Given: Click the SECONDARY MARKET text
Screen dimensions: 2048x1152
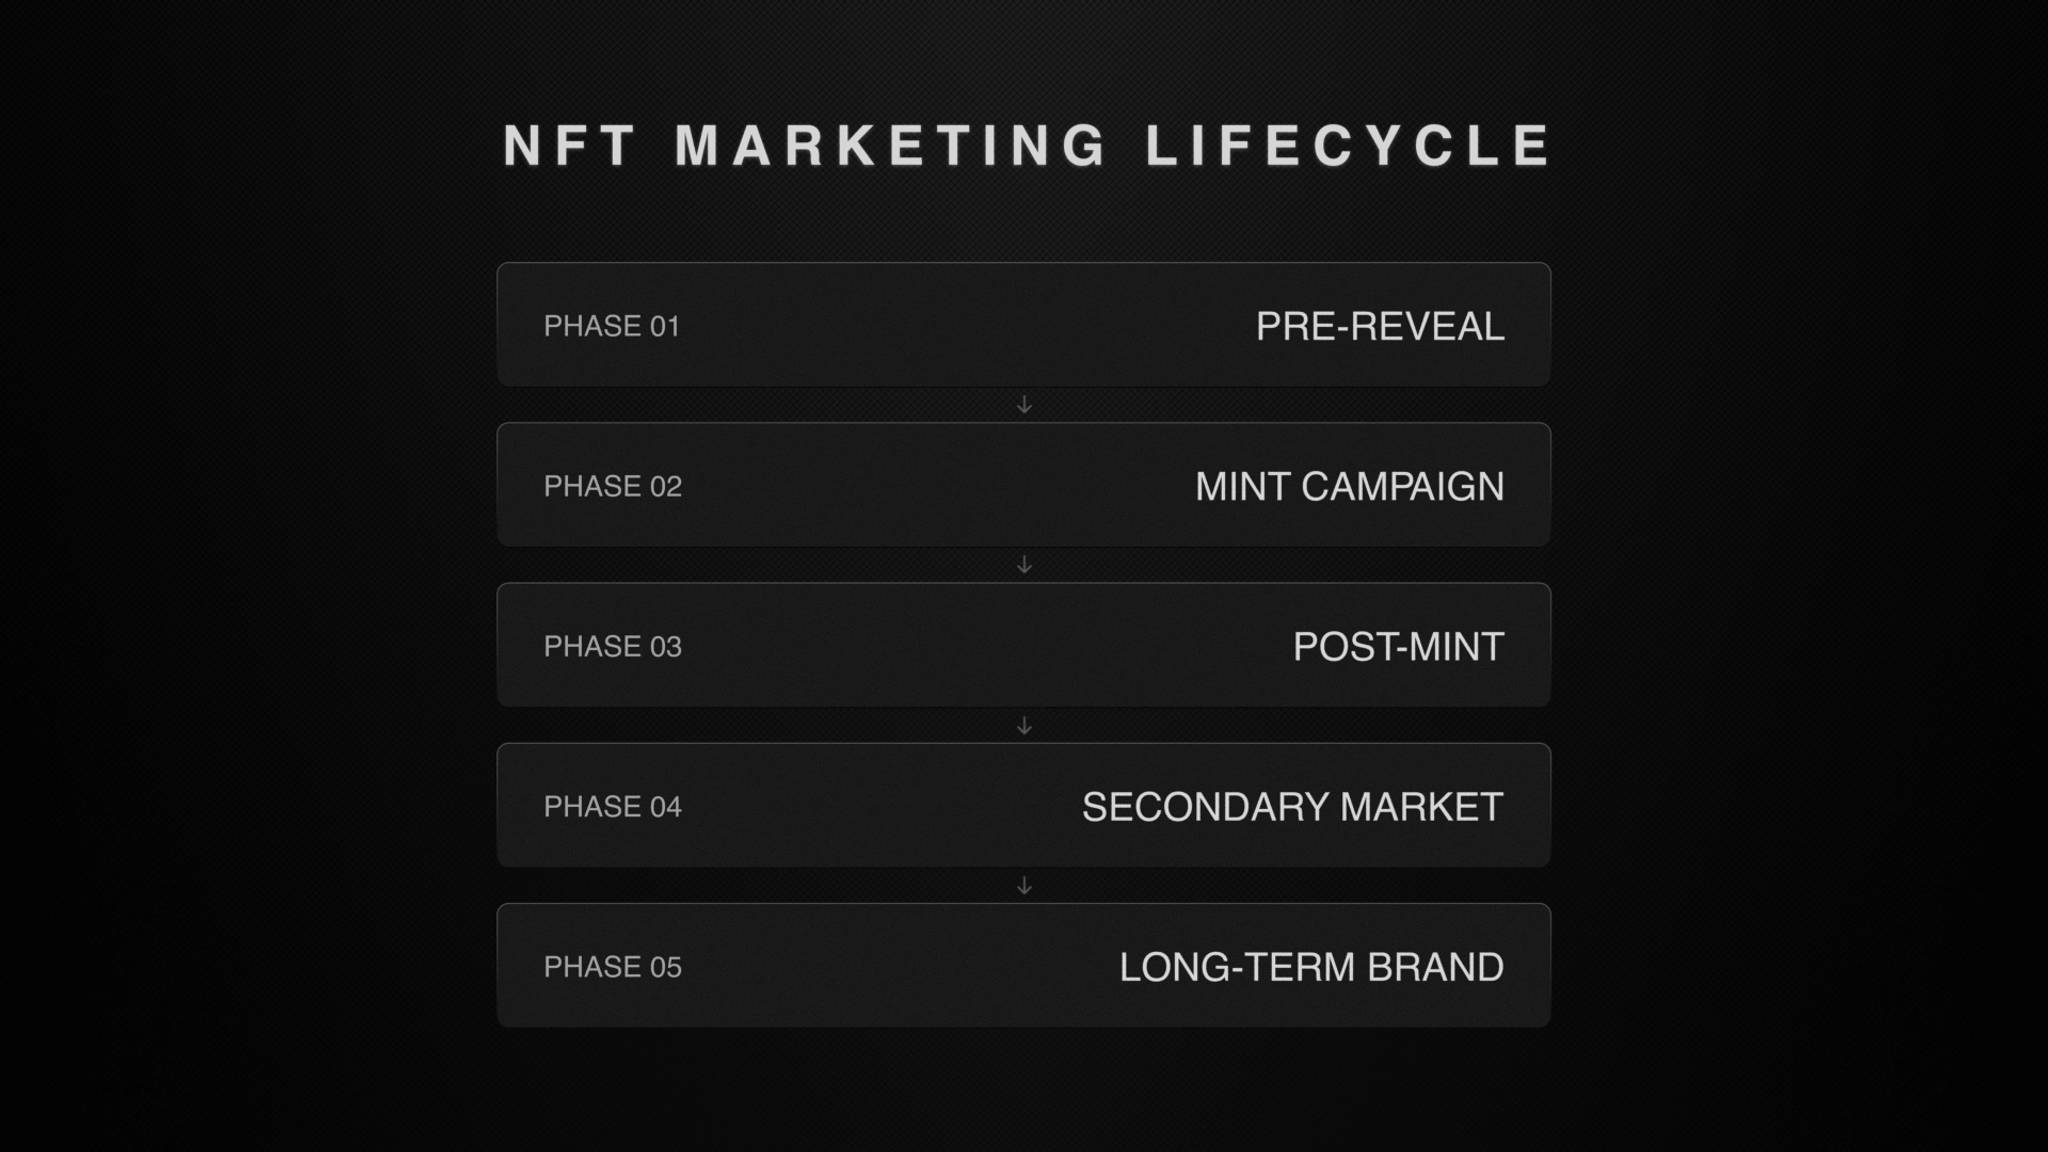Looking at the screenshot, I should 1293,806.
